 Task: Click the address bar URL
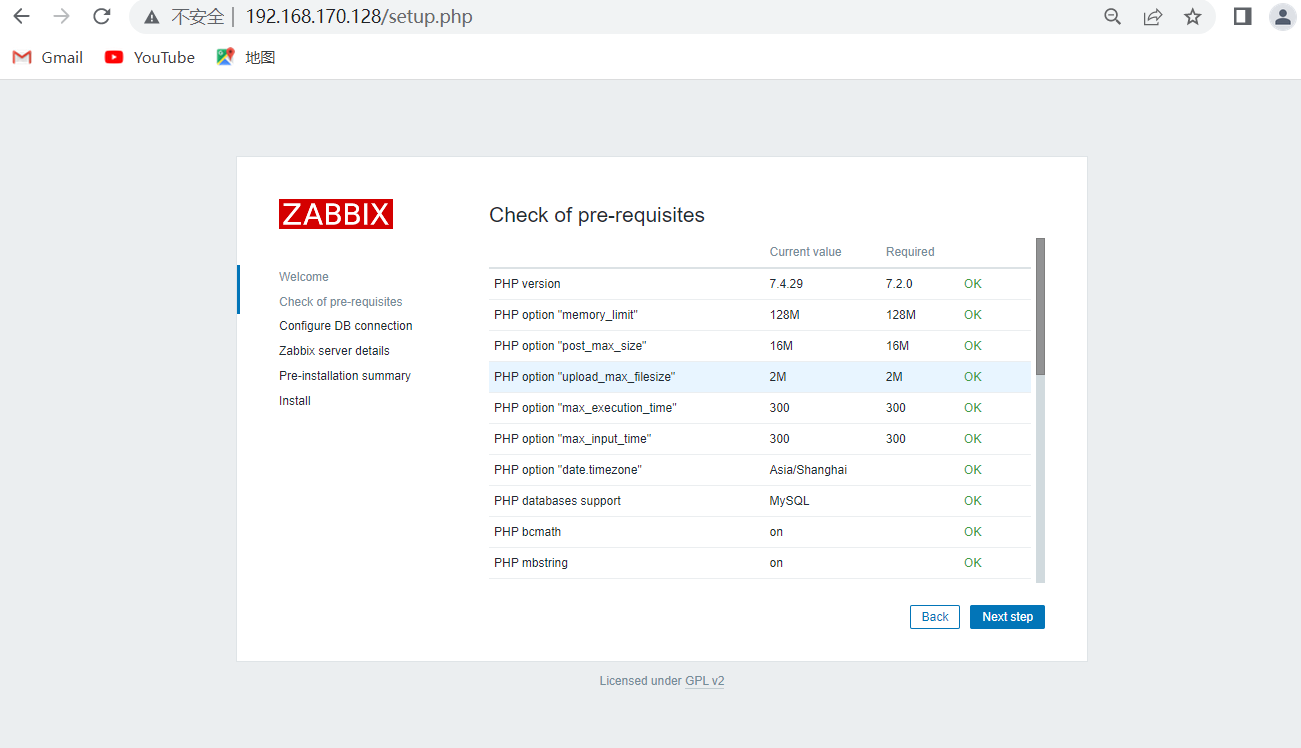click(x=359, y=17)
